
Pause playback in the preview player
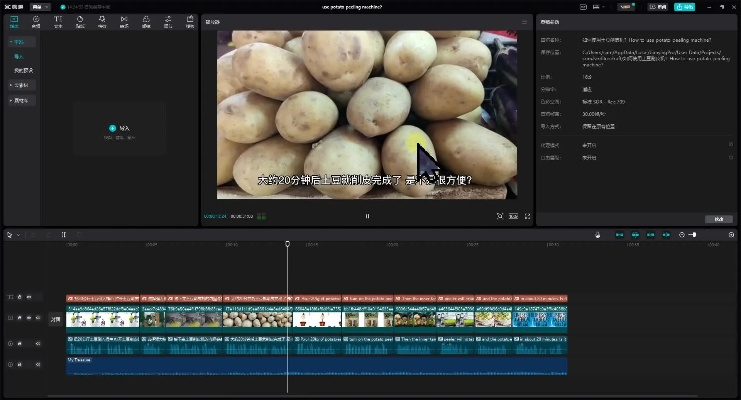point(367,216)
